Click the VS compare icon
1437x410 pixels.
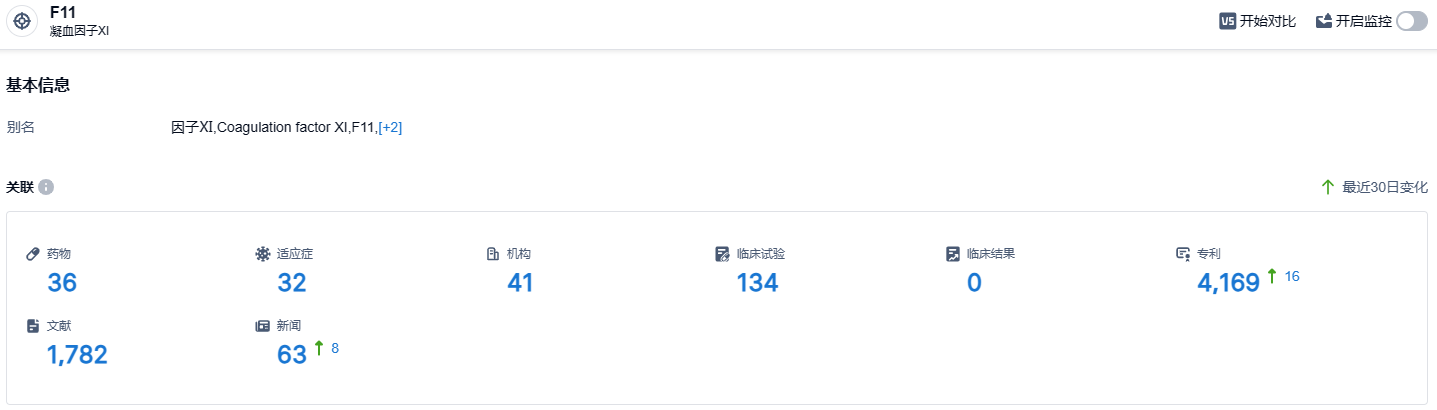(x=1227, y=21)
